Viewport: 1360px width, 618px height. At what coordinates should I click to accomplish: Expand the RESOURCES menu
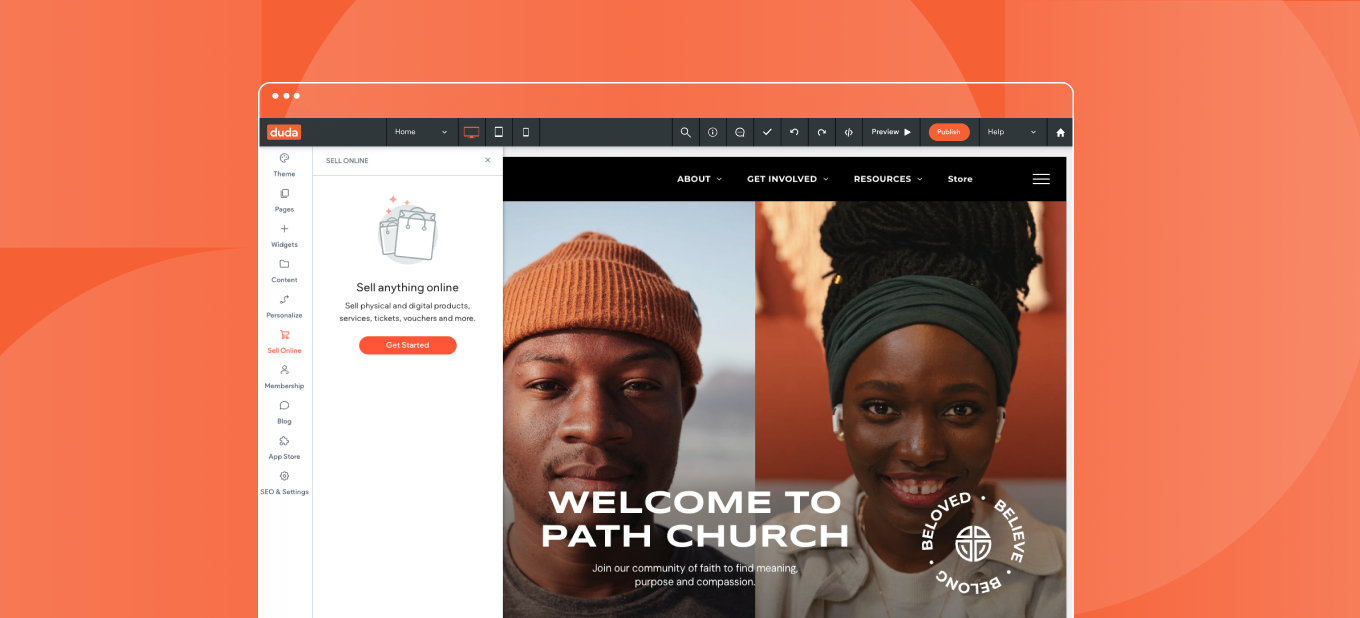pos(889,179)
